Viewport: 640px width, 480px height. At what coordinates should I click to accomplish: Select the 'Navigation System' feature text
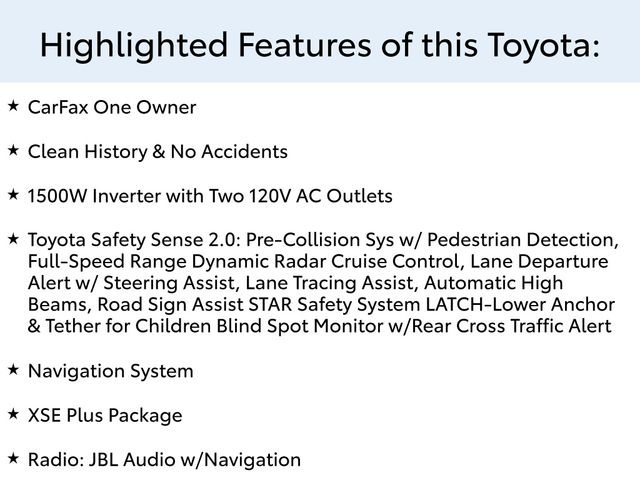pos(111,372)
